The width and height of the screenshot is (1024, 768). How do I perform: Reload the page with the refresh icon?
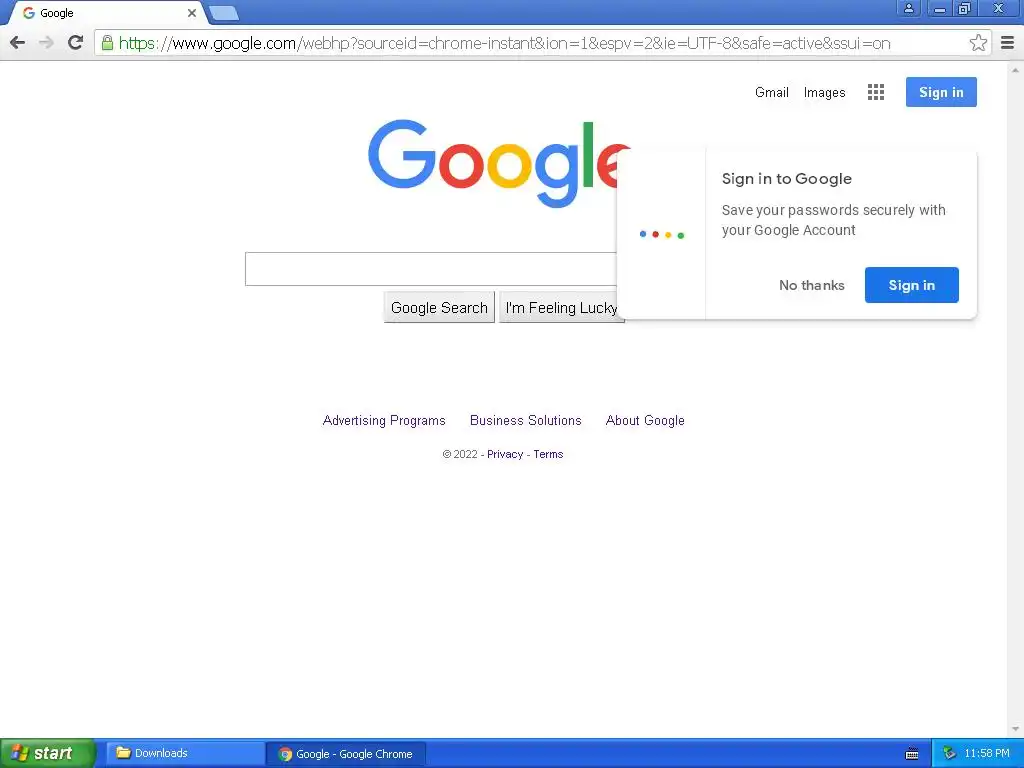tap(76, 42)
